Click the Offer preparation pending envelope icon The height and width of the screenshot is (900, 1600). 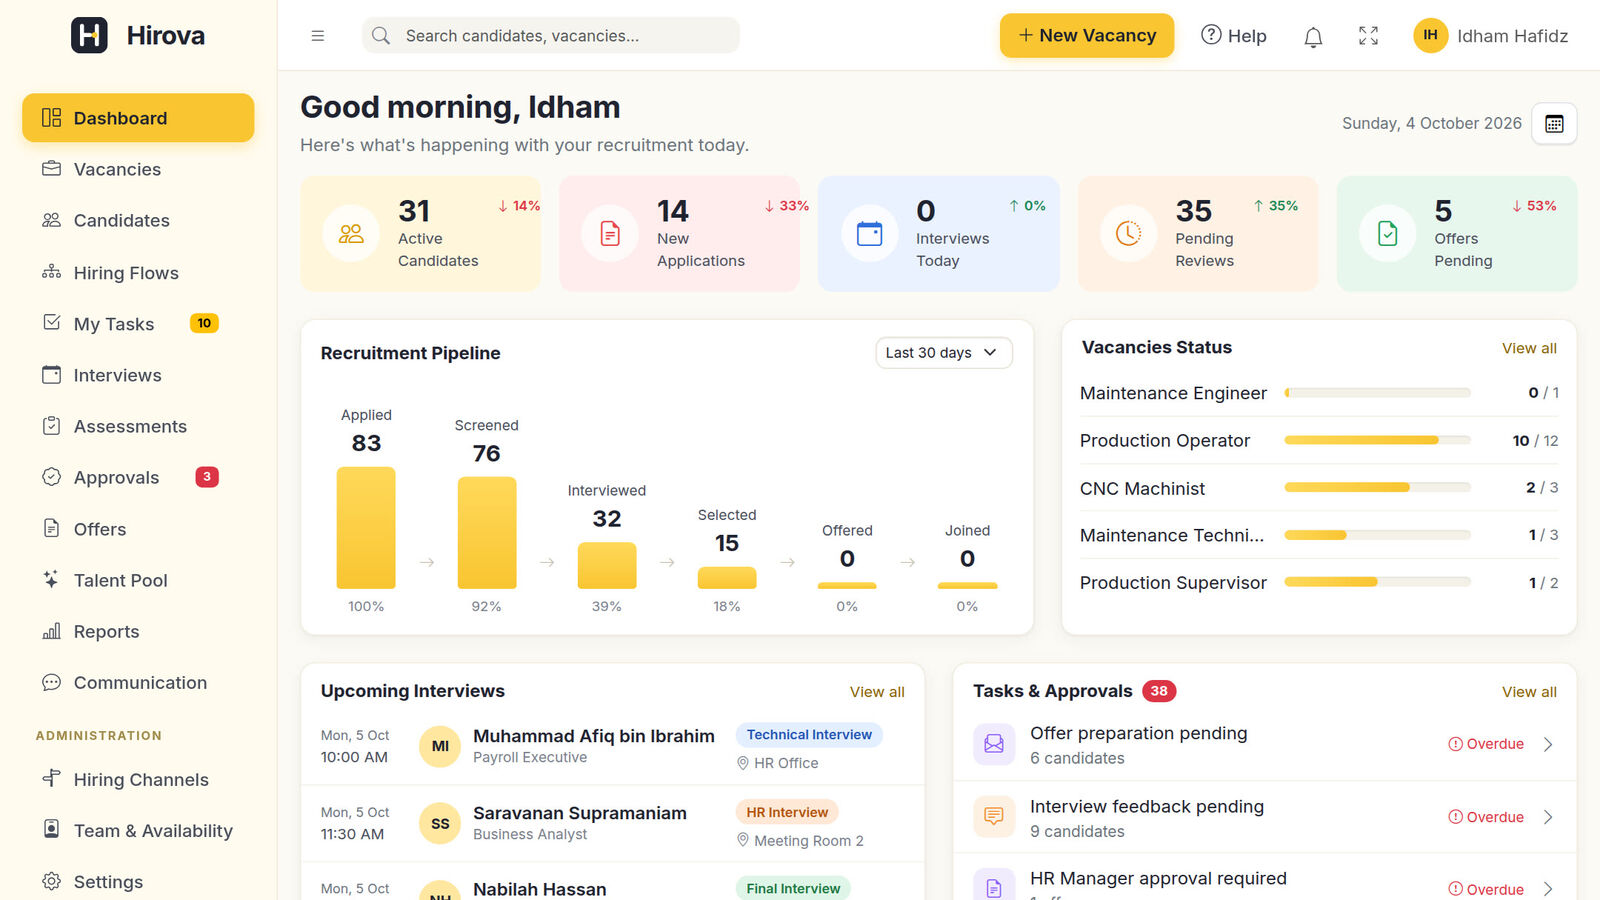pyautogui.click(x=994, y=744)
